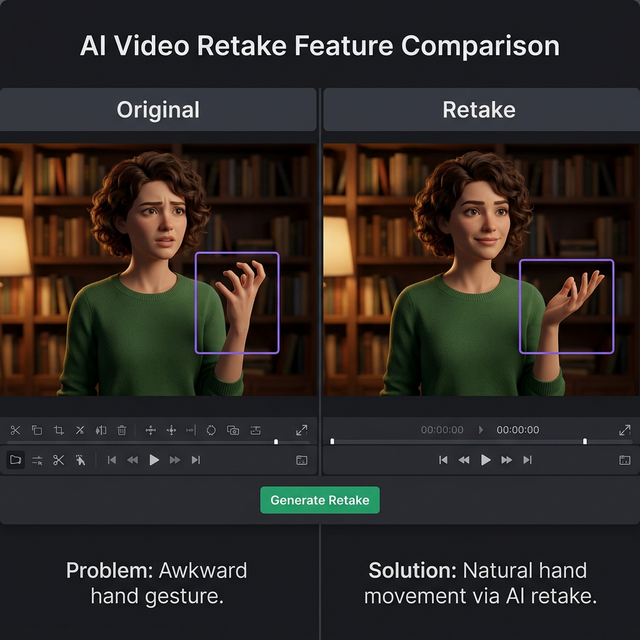Click the Retake timecode 00:00:00 display
The image size is (640, 640).
[x=518, y=430]
